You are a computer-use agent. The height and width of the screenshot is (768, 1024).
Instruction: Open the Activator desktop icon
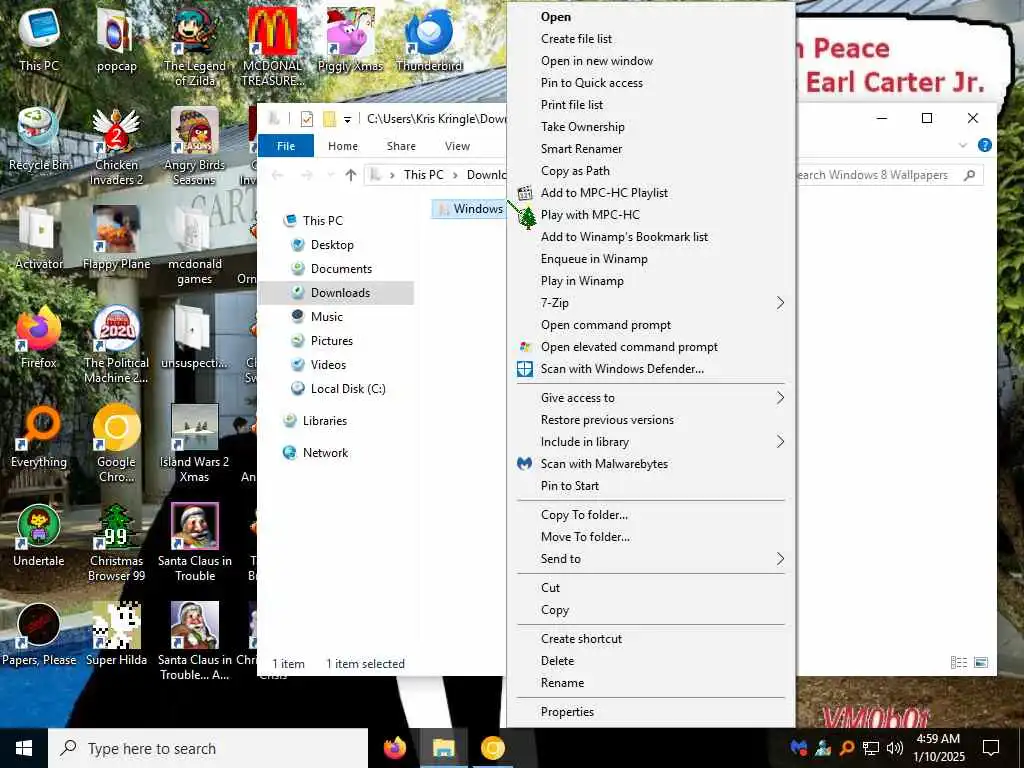pos(39,238)
